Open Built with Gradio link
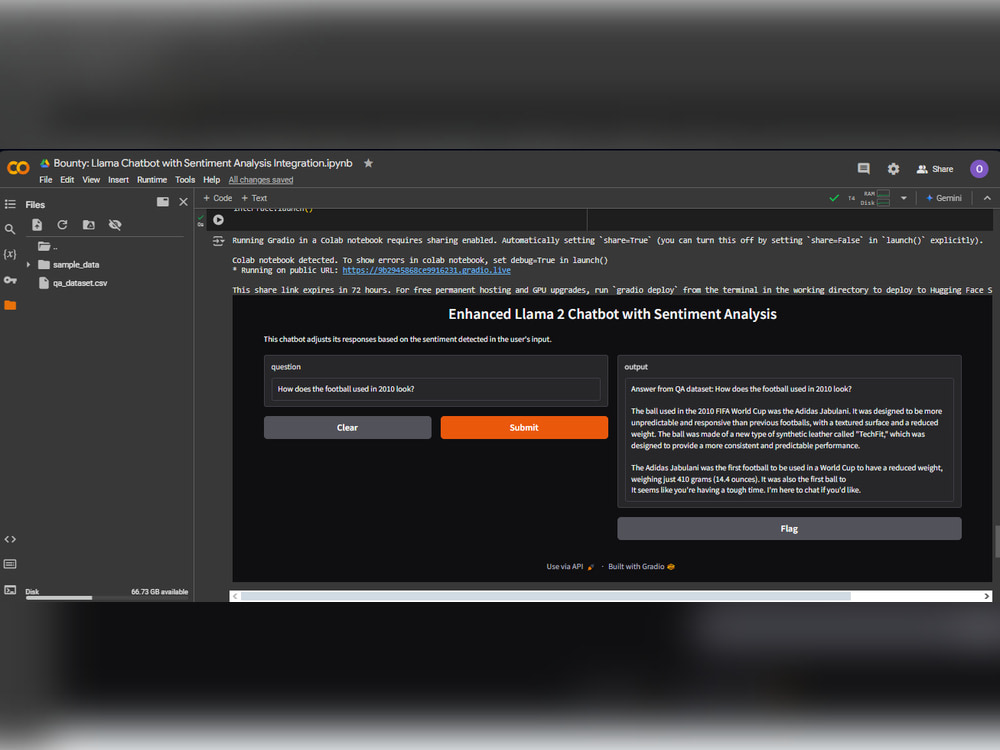The width and height of the screenshot is (1000, 750). [641, 566]
